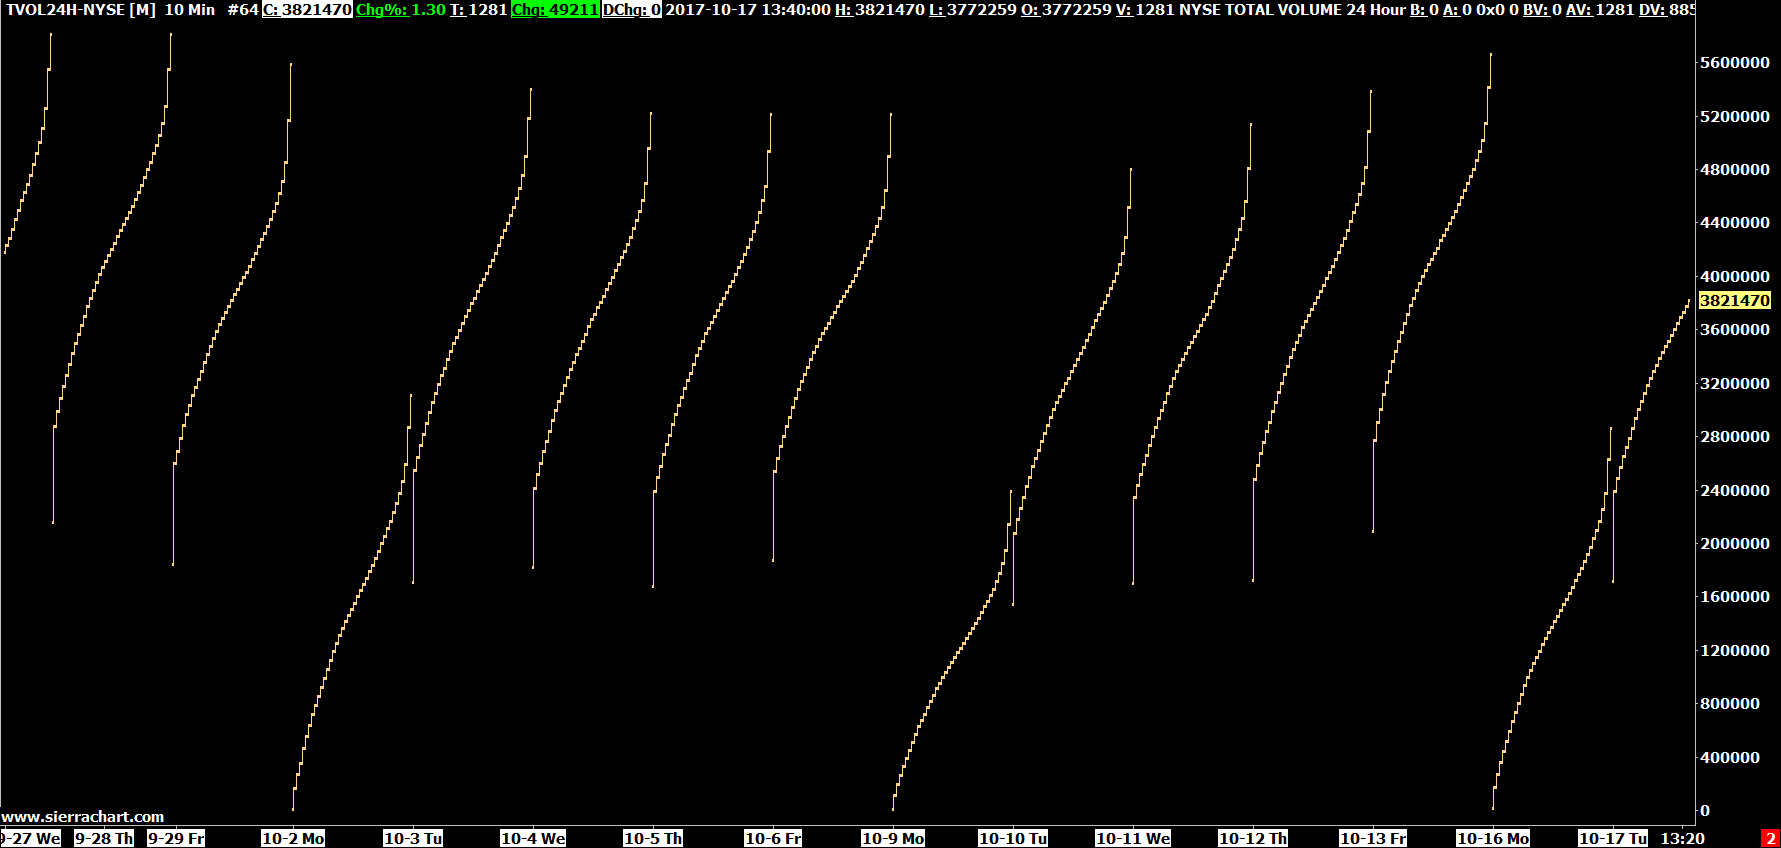Click the BV: 0 bid volume value
Image resolution: width=1781 pixels, height=848 pixels.
pyautogui.click(x=1543, y=10)
